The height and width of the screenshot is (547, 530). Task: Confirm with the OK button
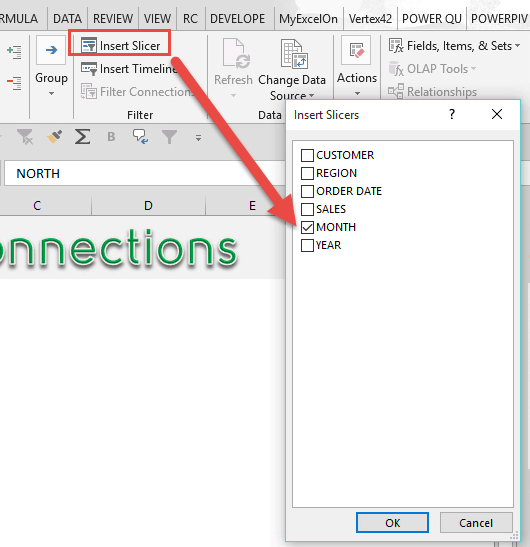click(x=392, y=523)
